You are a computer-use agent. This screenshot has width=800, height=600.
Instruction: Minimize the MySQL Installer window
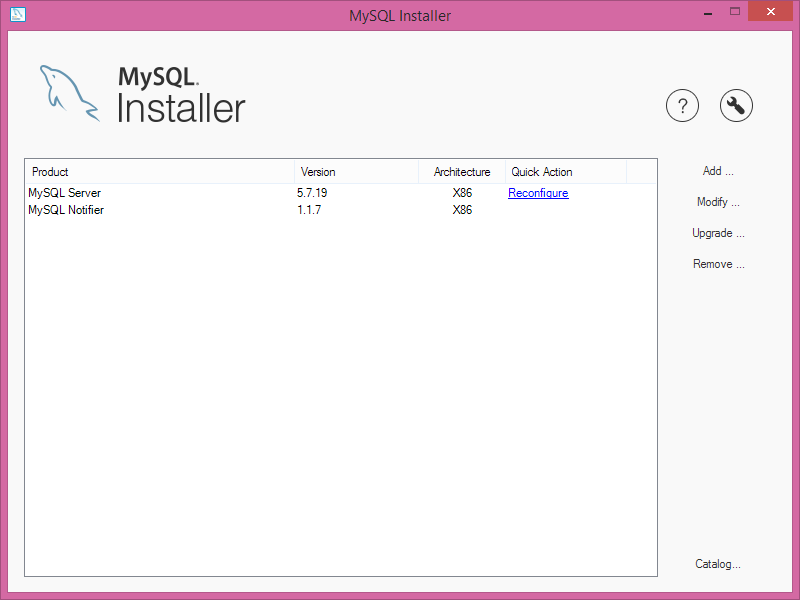[x=708, y=12]
